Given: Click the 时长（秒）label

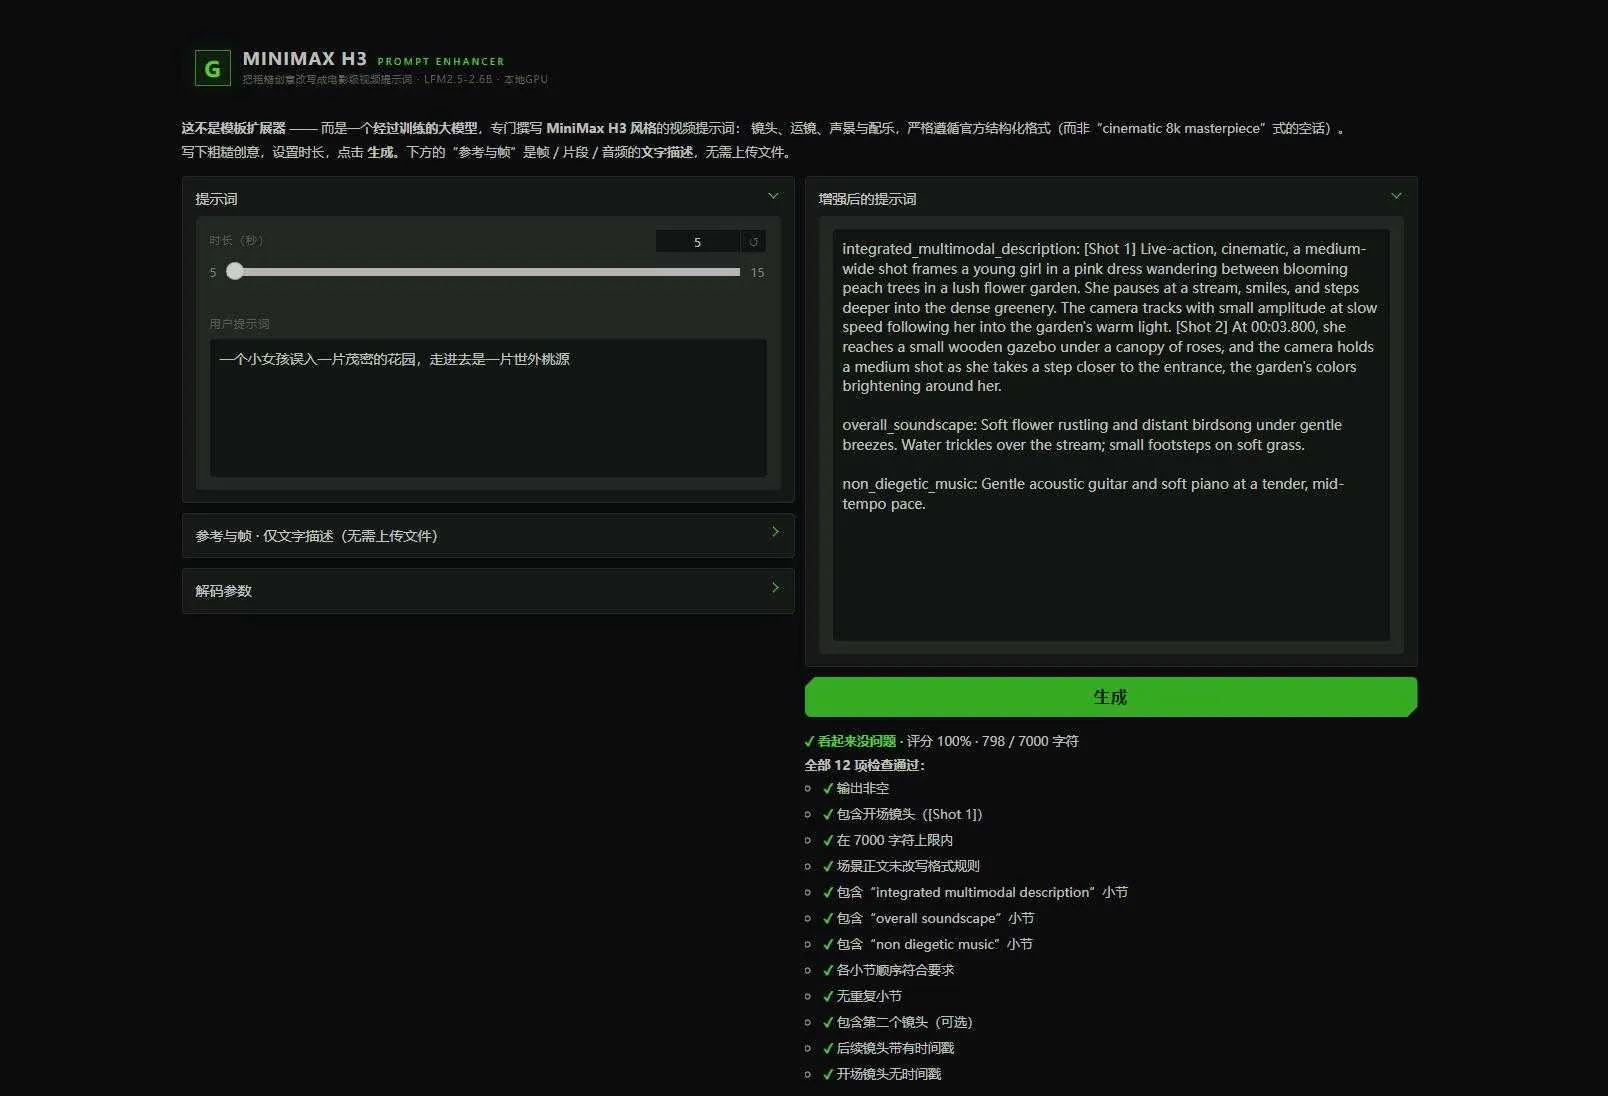Looking at the screenshot, I should 237,240.
